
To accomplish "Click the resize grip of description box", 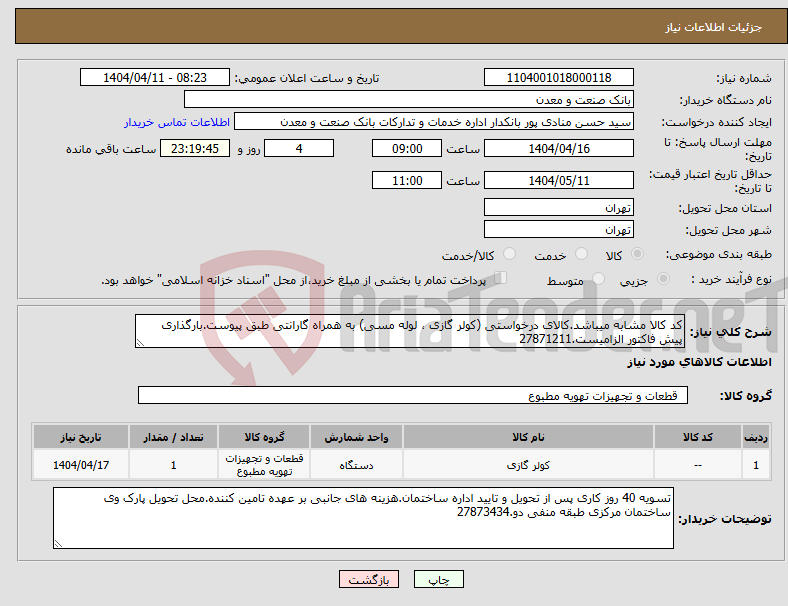I will [x=140, y=343].
